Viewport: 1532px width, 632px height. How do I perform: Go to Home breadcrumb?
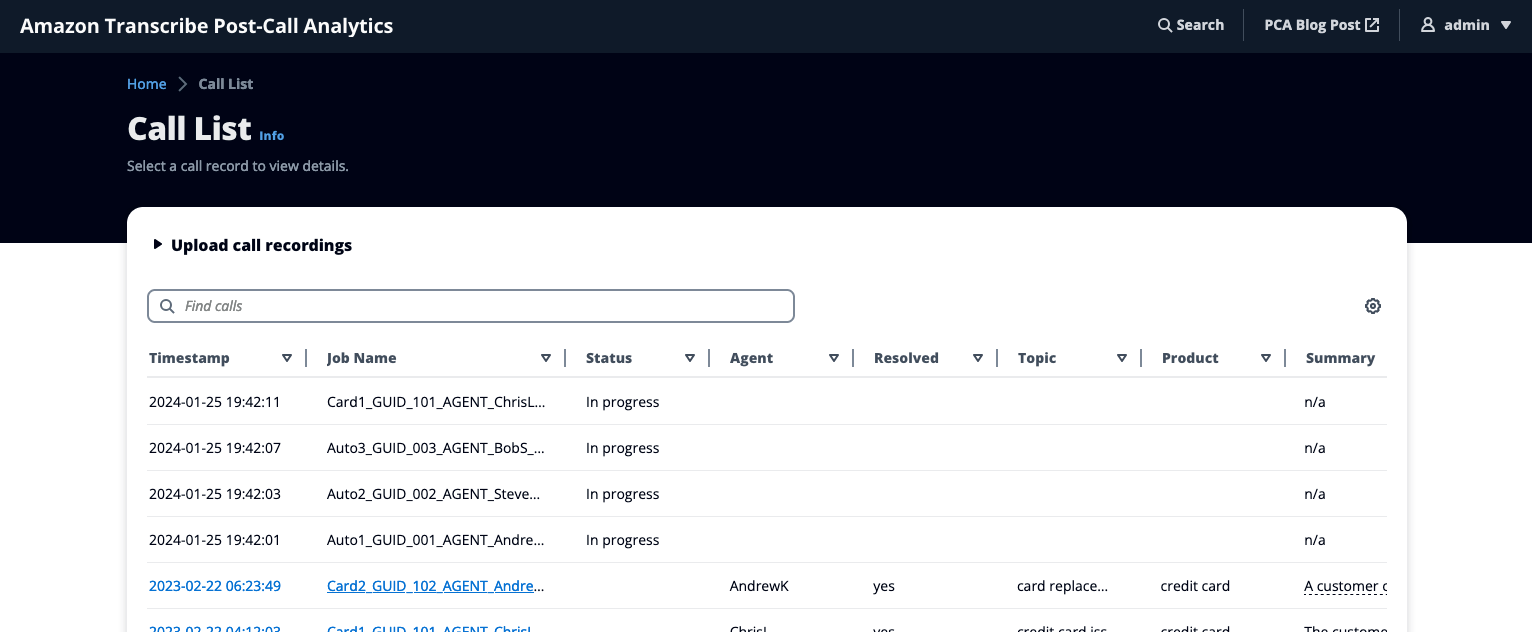point(147,84)
